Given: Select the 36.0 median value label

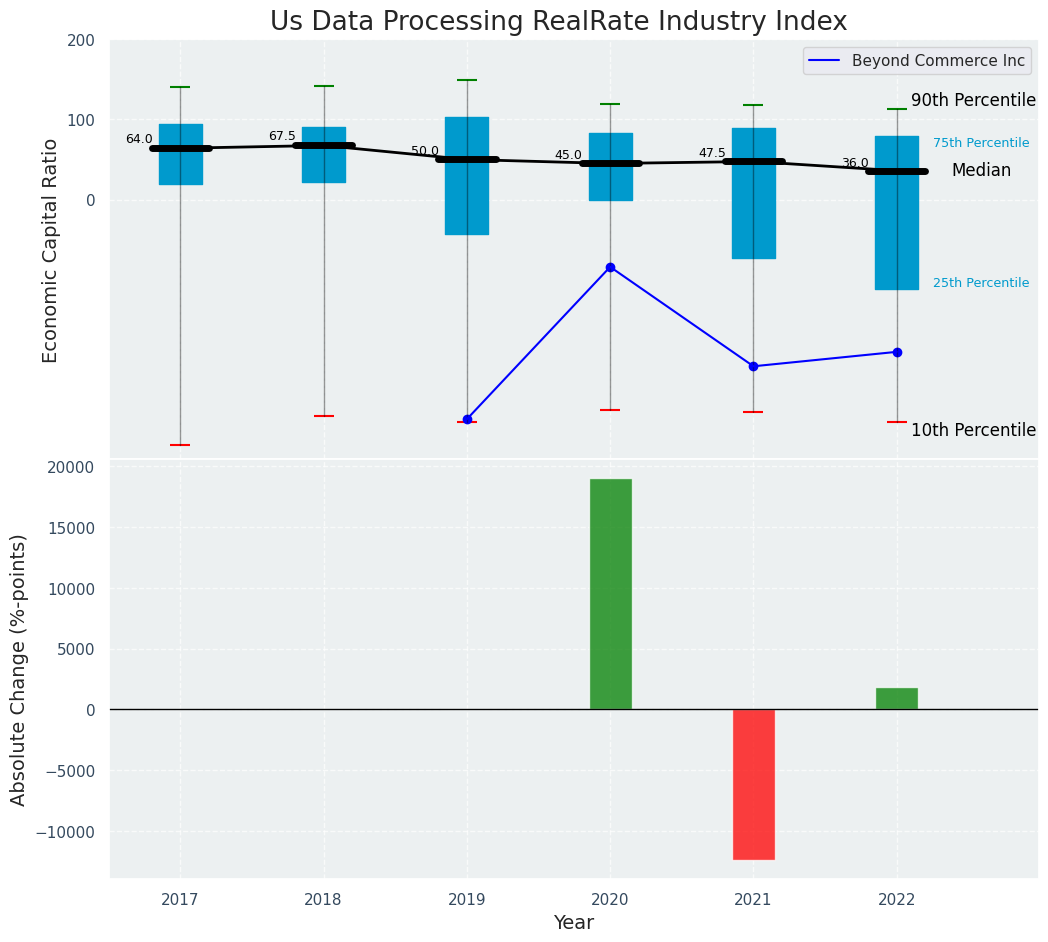Looking at the screenshot, I should (x=855, y=163).
